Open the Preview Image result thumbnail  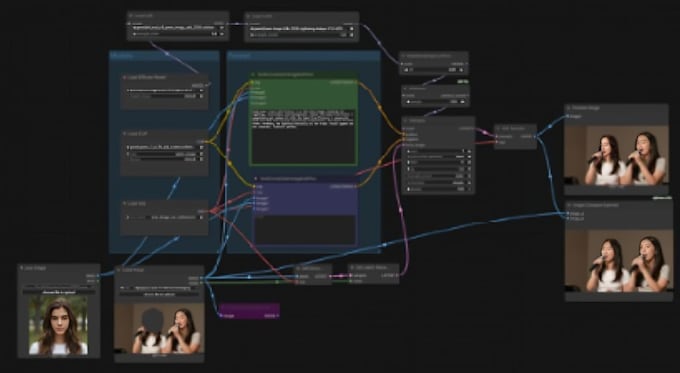click(616, 155)
